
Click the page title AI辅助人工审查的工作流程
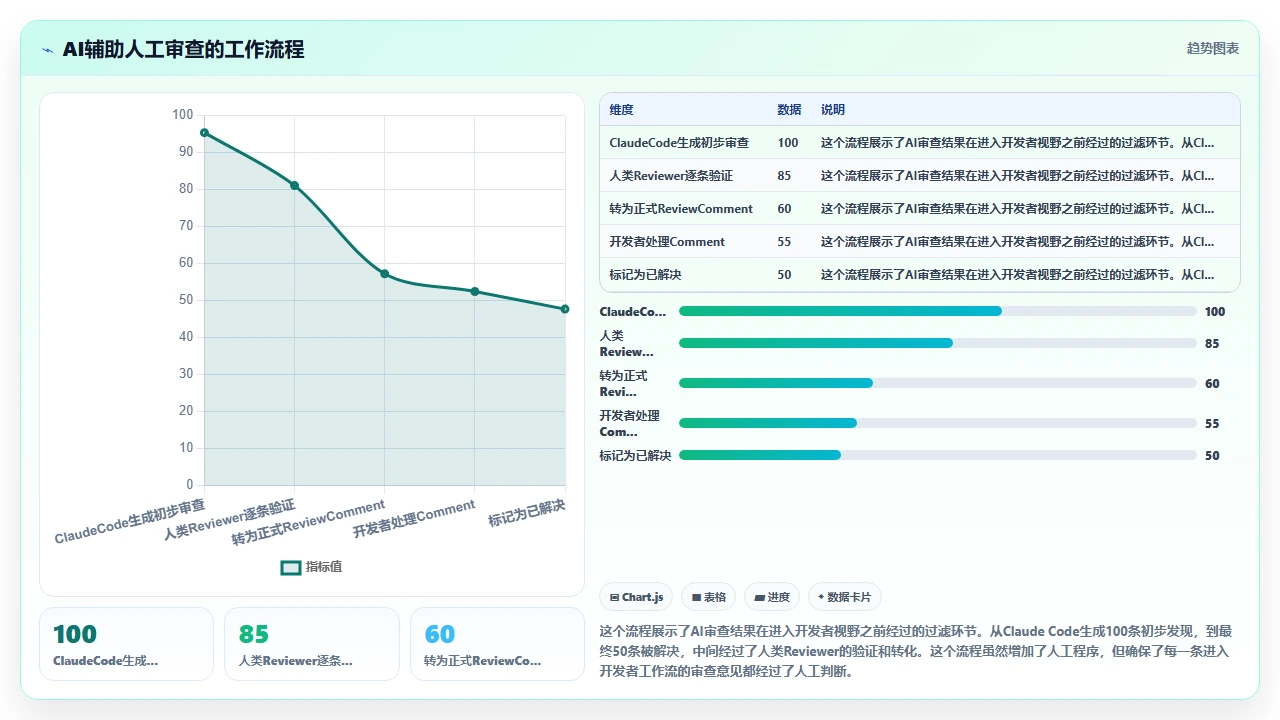point(183,49)
